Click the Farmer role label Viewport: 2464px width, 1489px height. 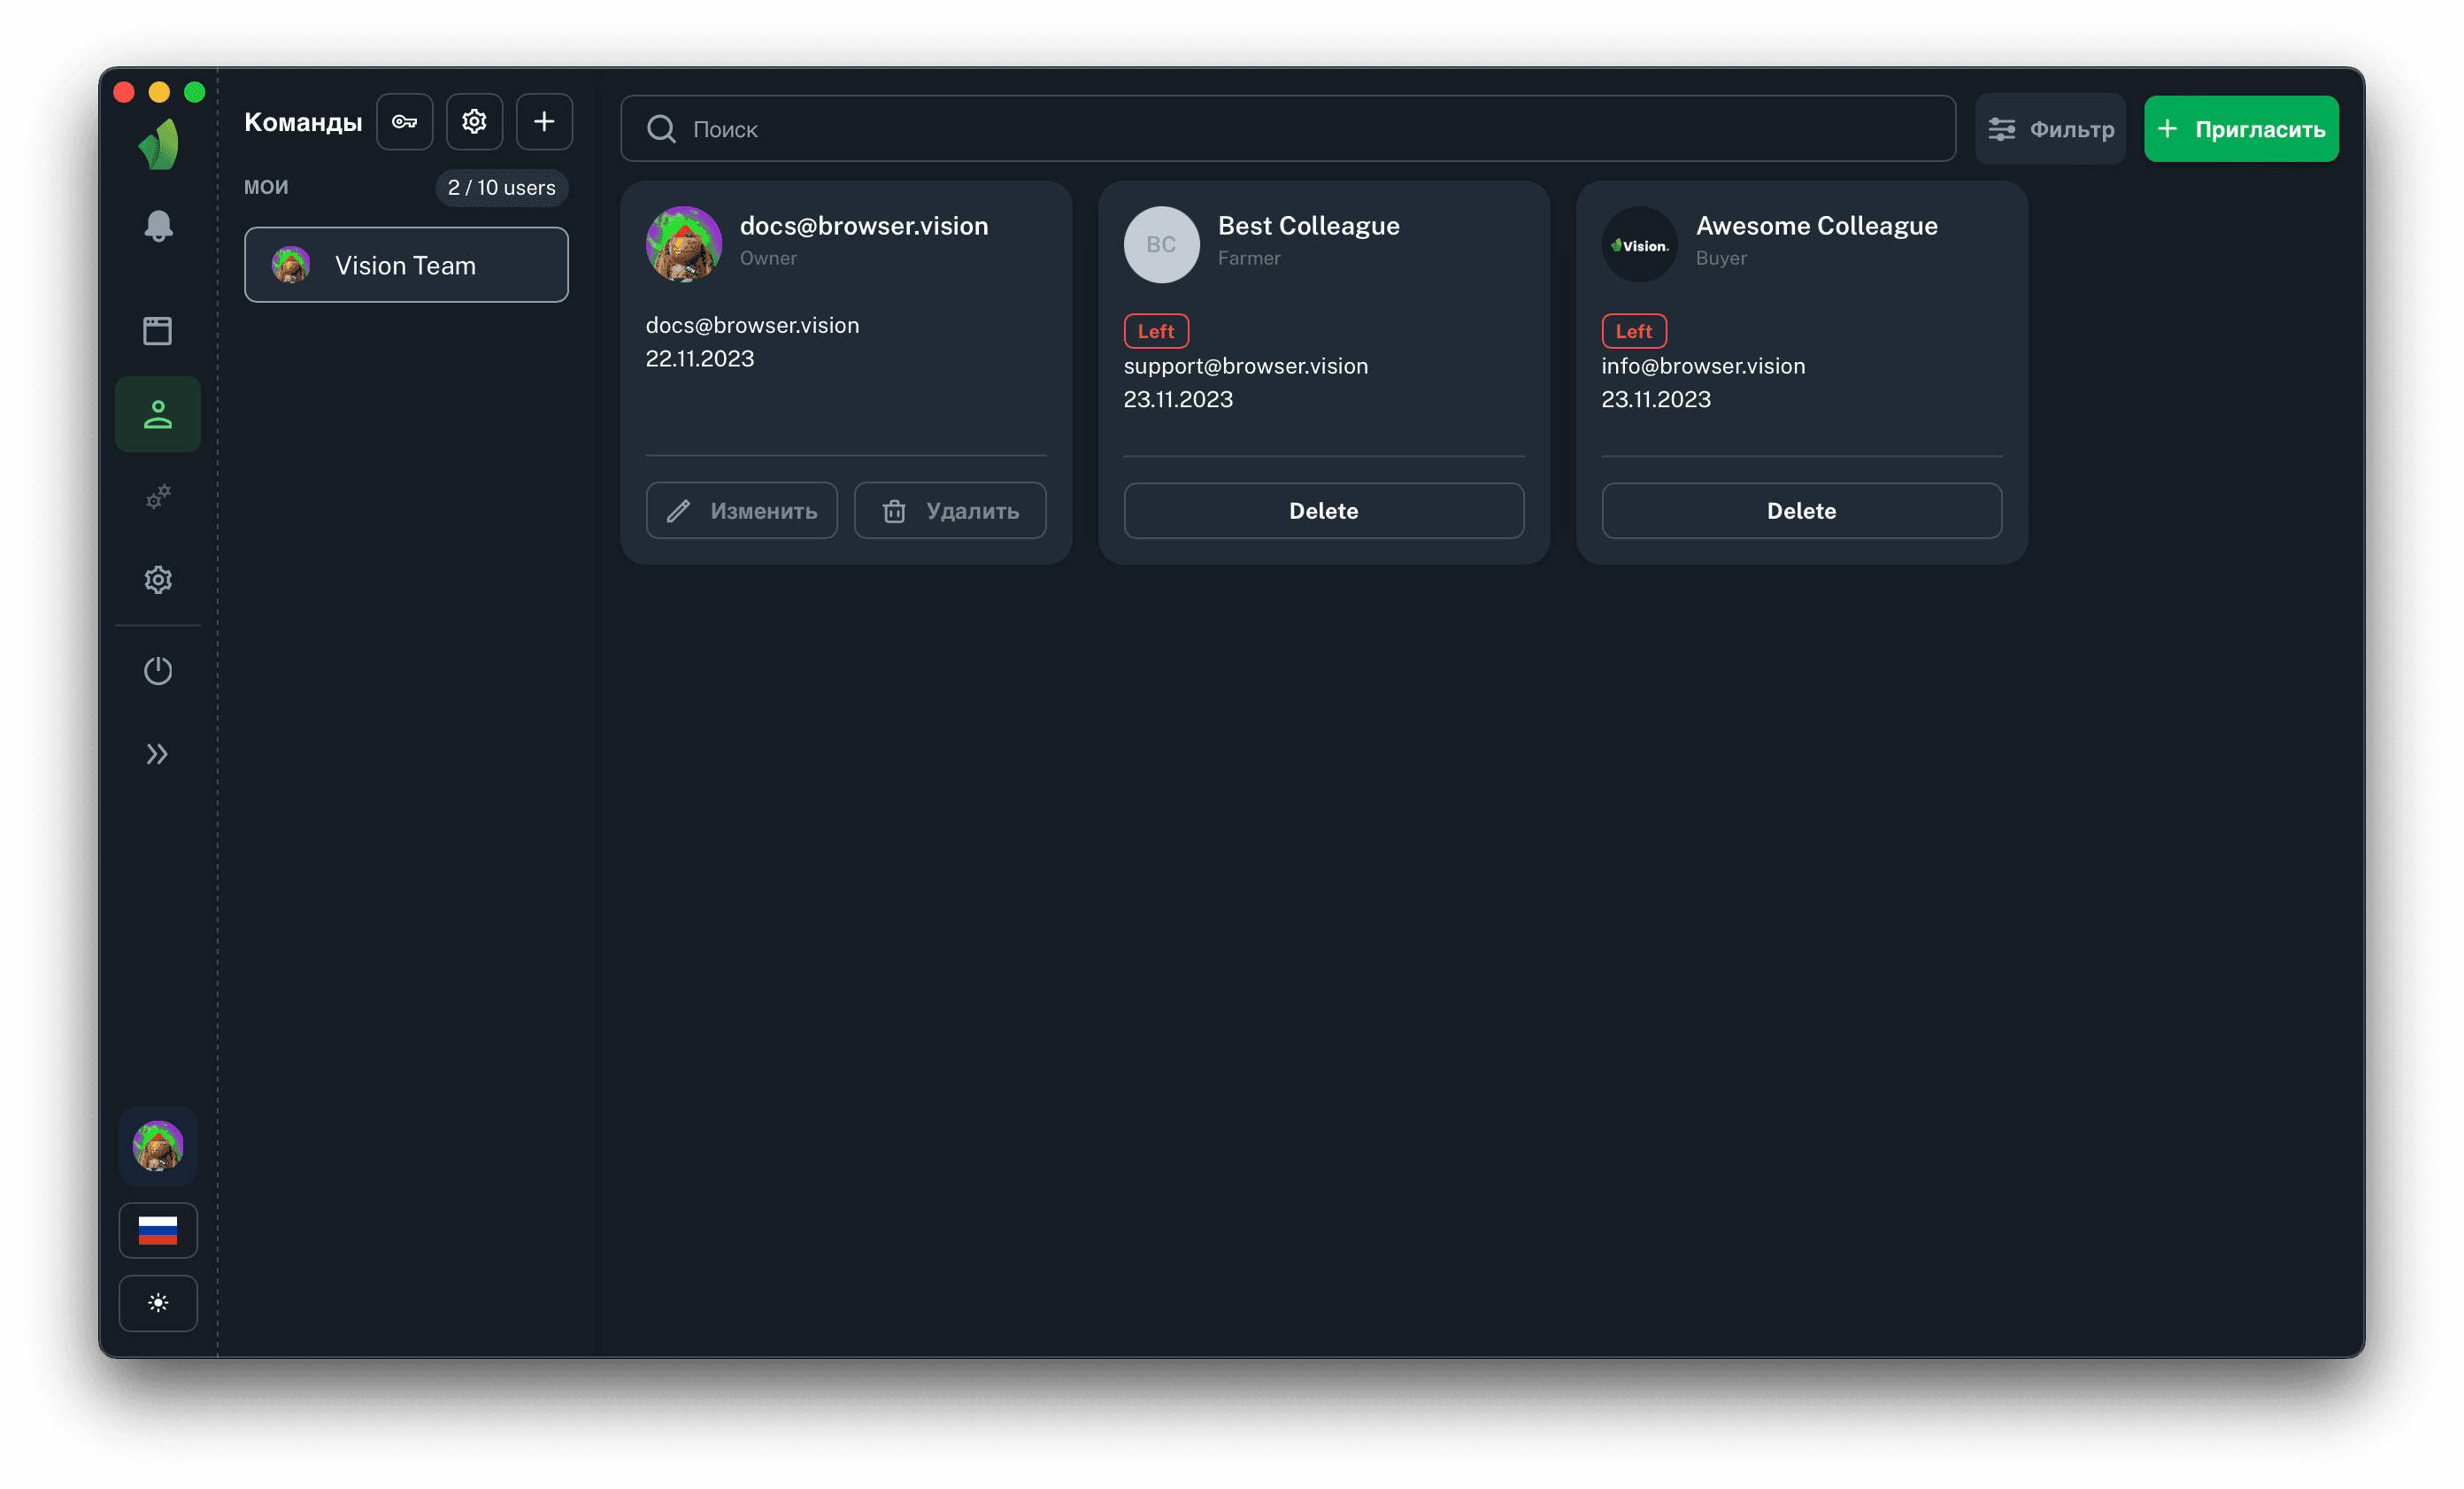pyautogui.click(x=1249, y=258)
